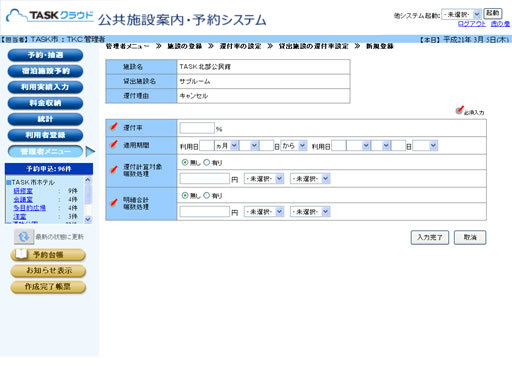Open the 統計 menu
The width and height of the screenshot is (512, 384).
pyautogui.click(x=45, y=119)
